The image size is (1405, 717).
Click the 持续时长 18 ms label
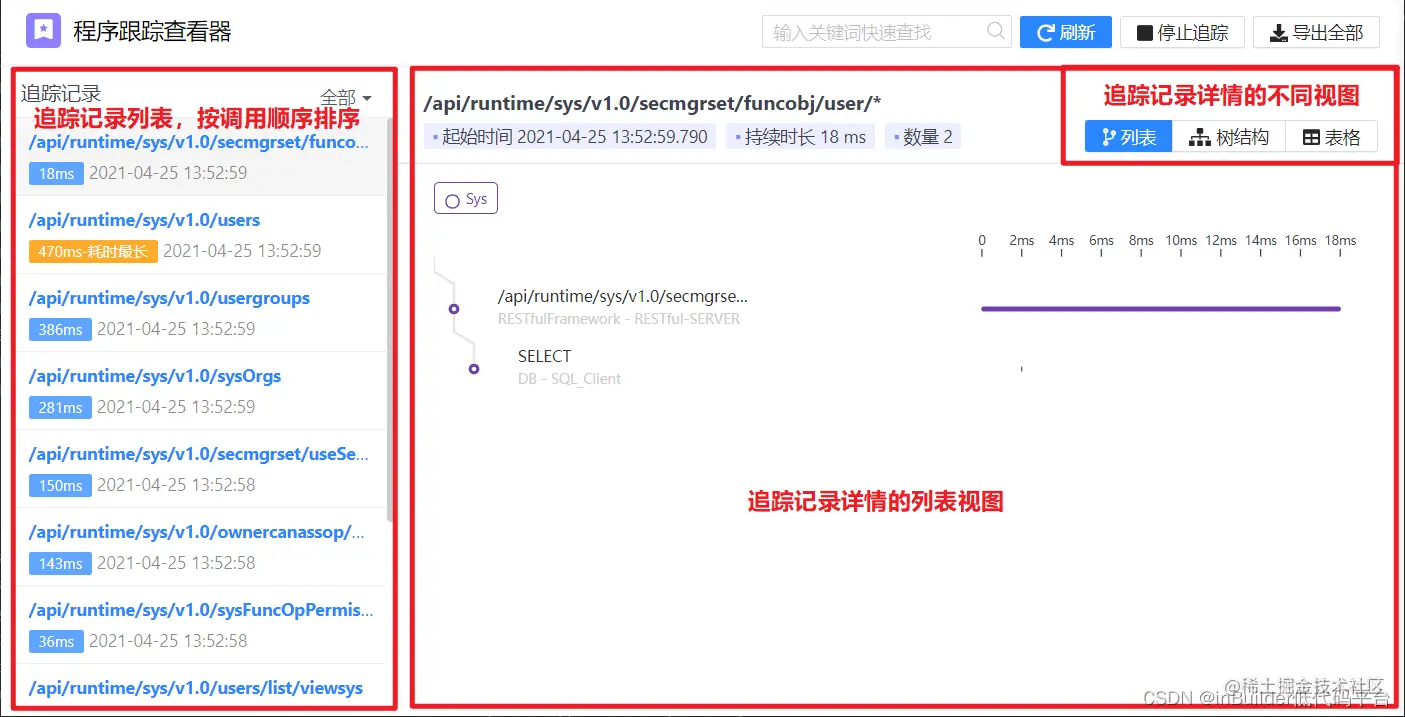(x=801, y=137)
